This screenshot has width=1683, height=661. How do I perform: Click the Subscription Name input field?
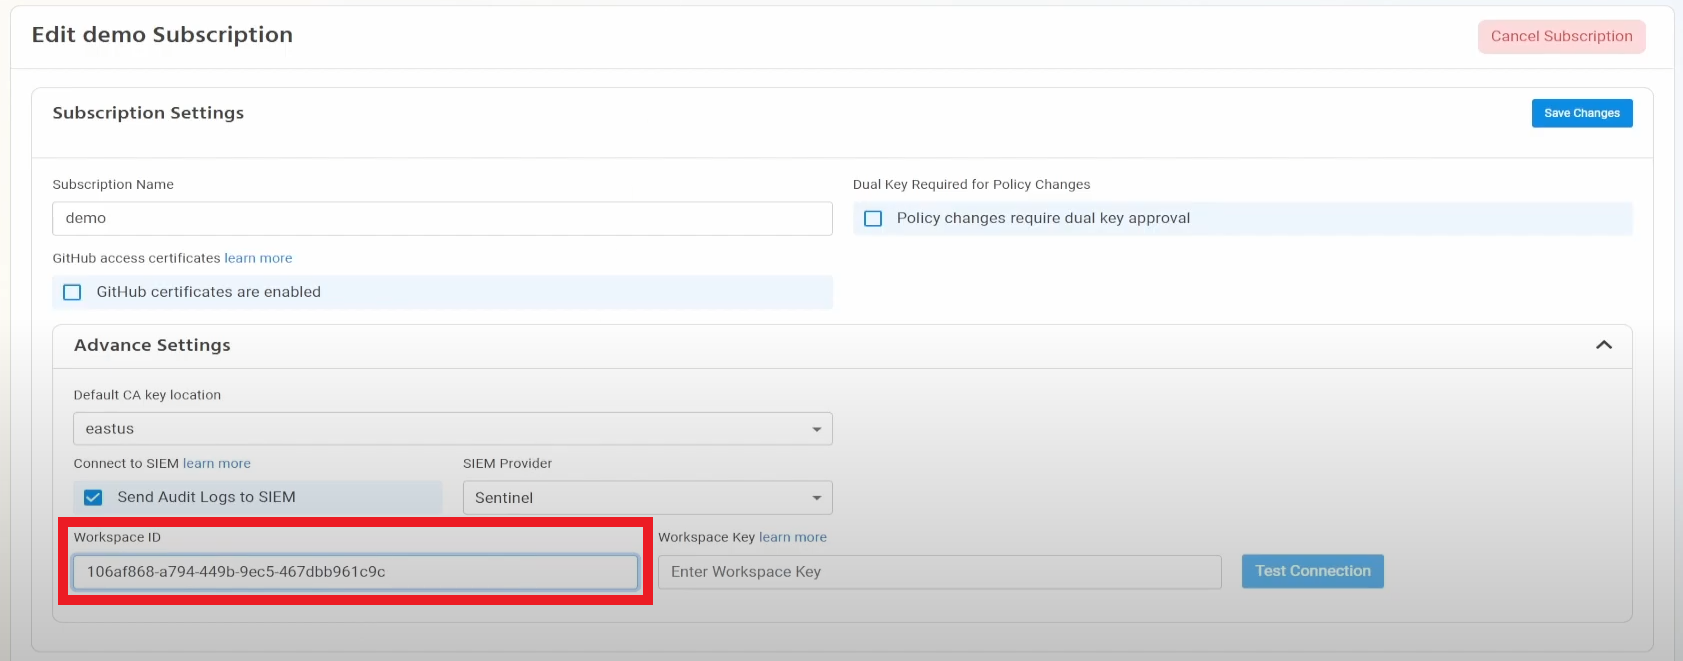(x=442, y=218)
